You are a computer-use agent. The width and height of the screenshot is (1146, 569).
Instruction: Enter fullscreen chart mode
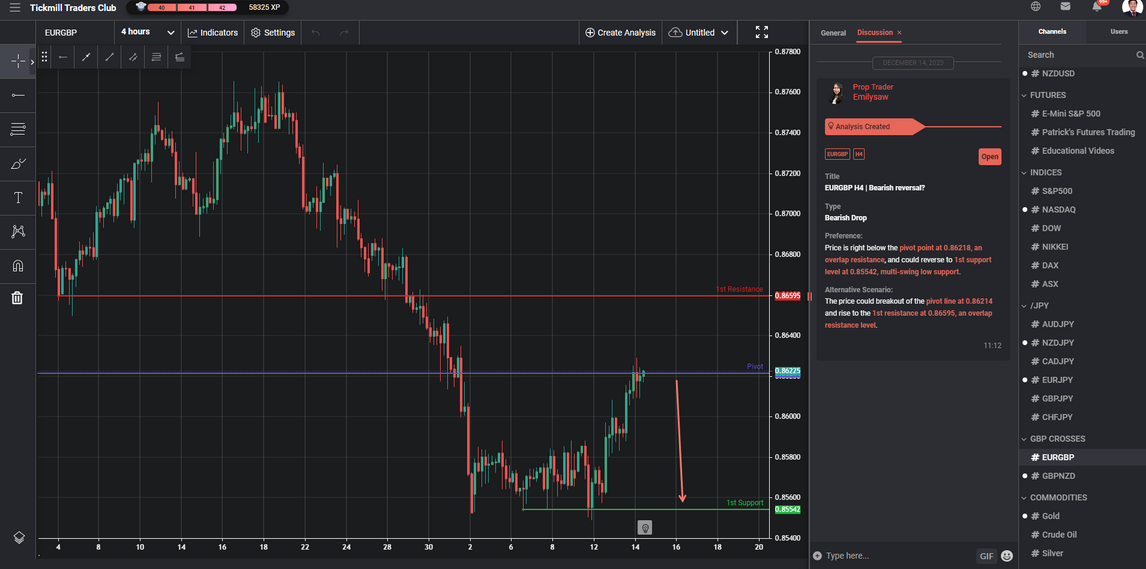[762, 32]
